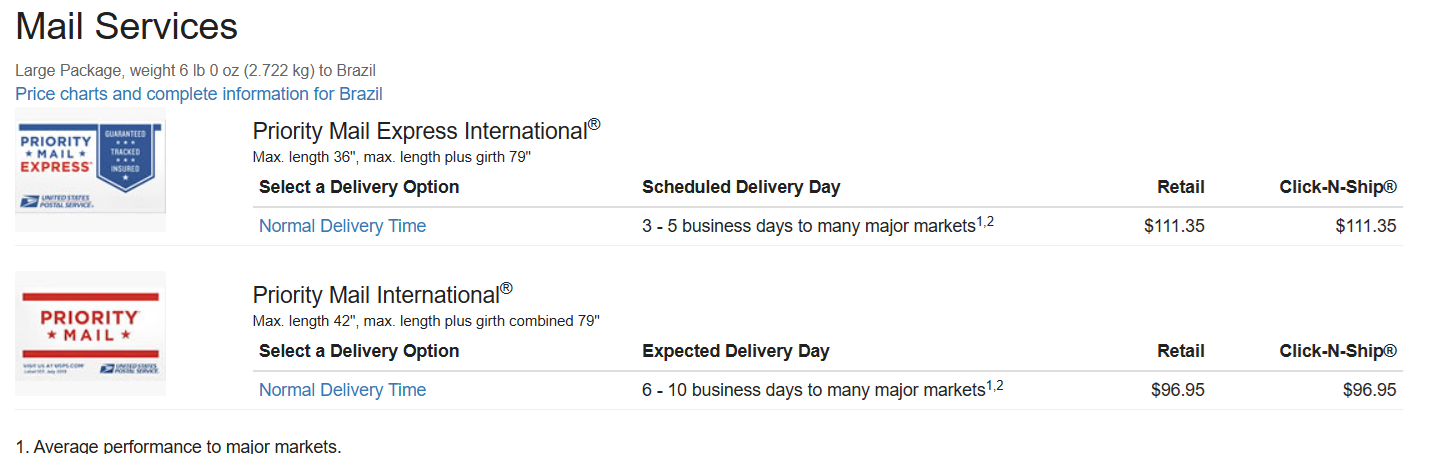Click the $96.95 Click-N-Ship price
This screenshot has width=1452, height=454.
tap(1370, 390)
